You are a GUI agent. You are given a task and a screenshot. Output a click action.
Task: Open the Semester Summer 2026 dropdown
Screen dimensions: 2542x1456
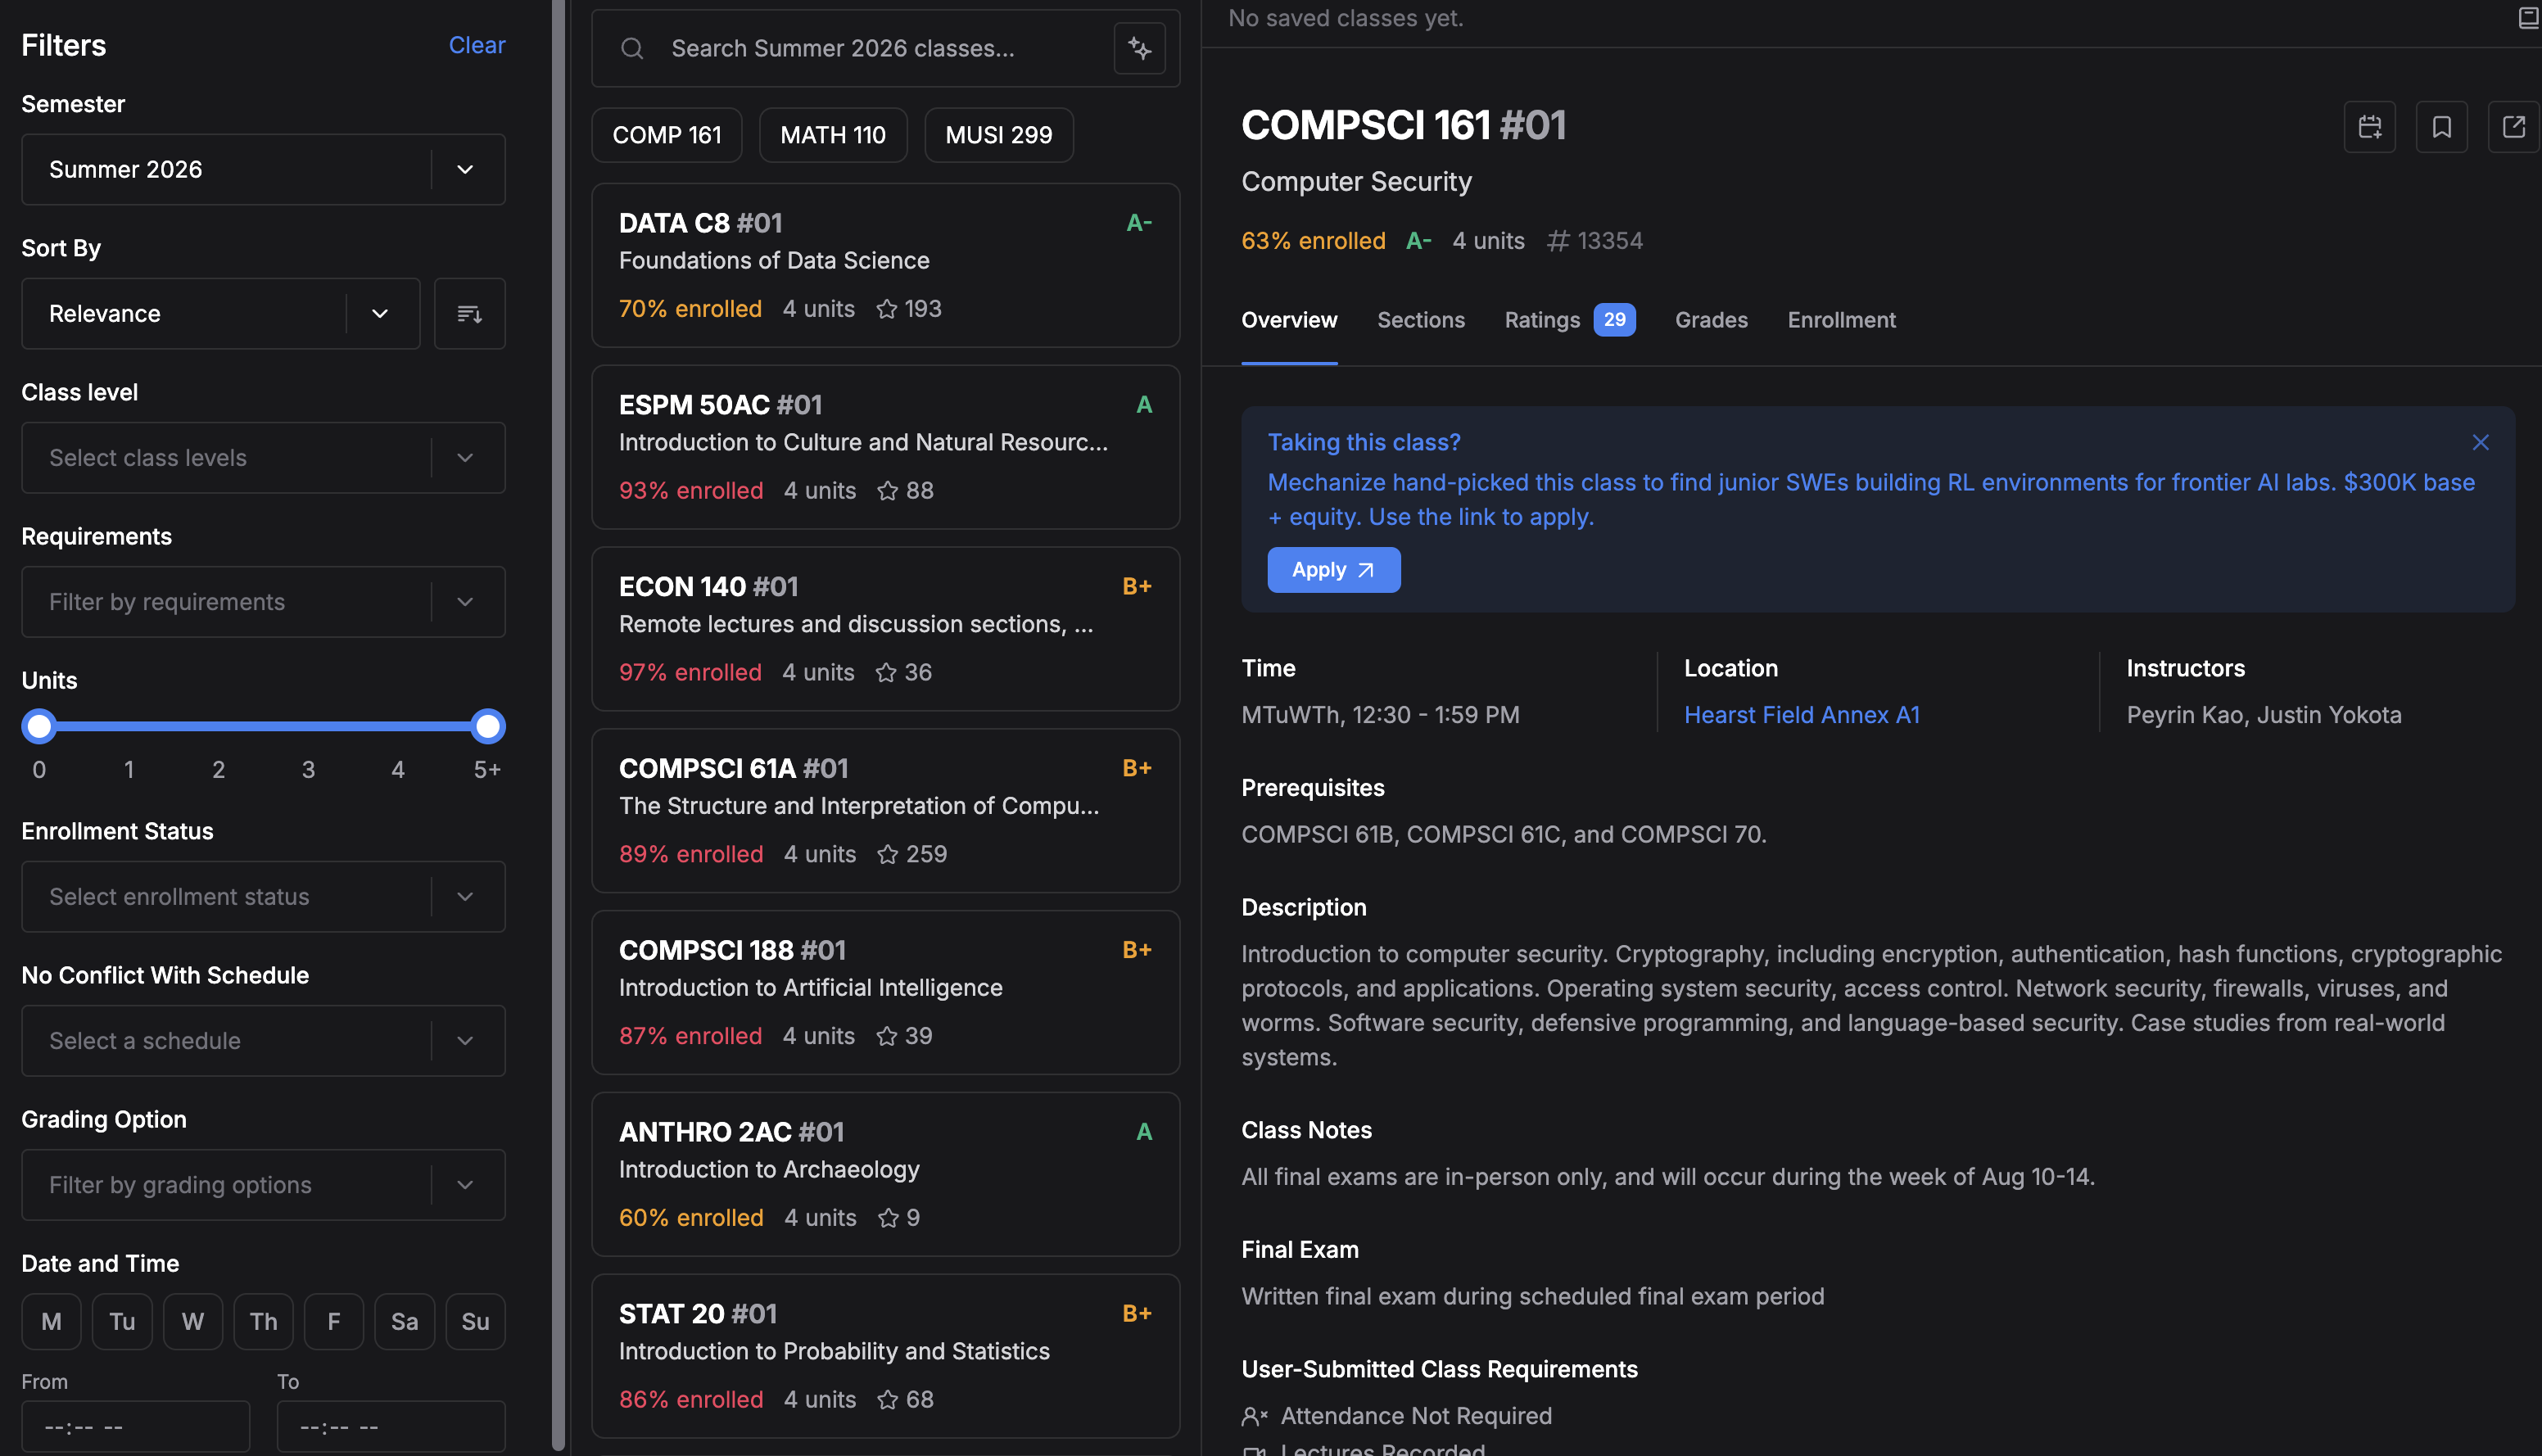tap(264, 170)
